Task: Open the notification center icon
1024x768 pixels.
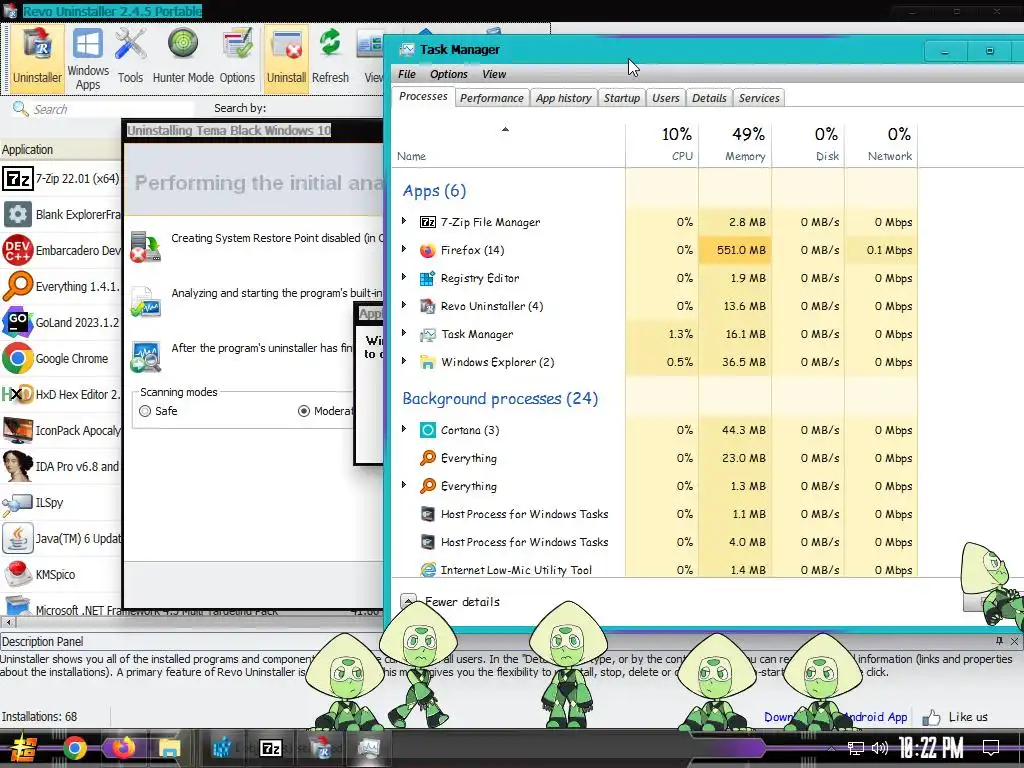Action: click(991, 748)
